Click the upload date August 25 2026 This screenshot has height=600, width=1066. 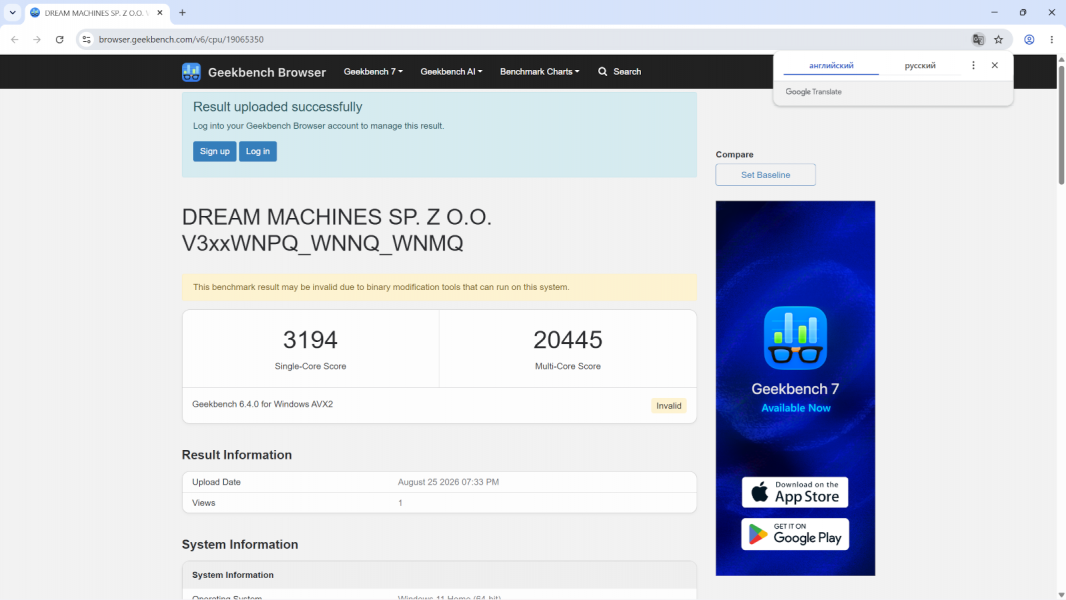coord(448,482)
